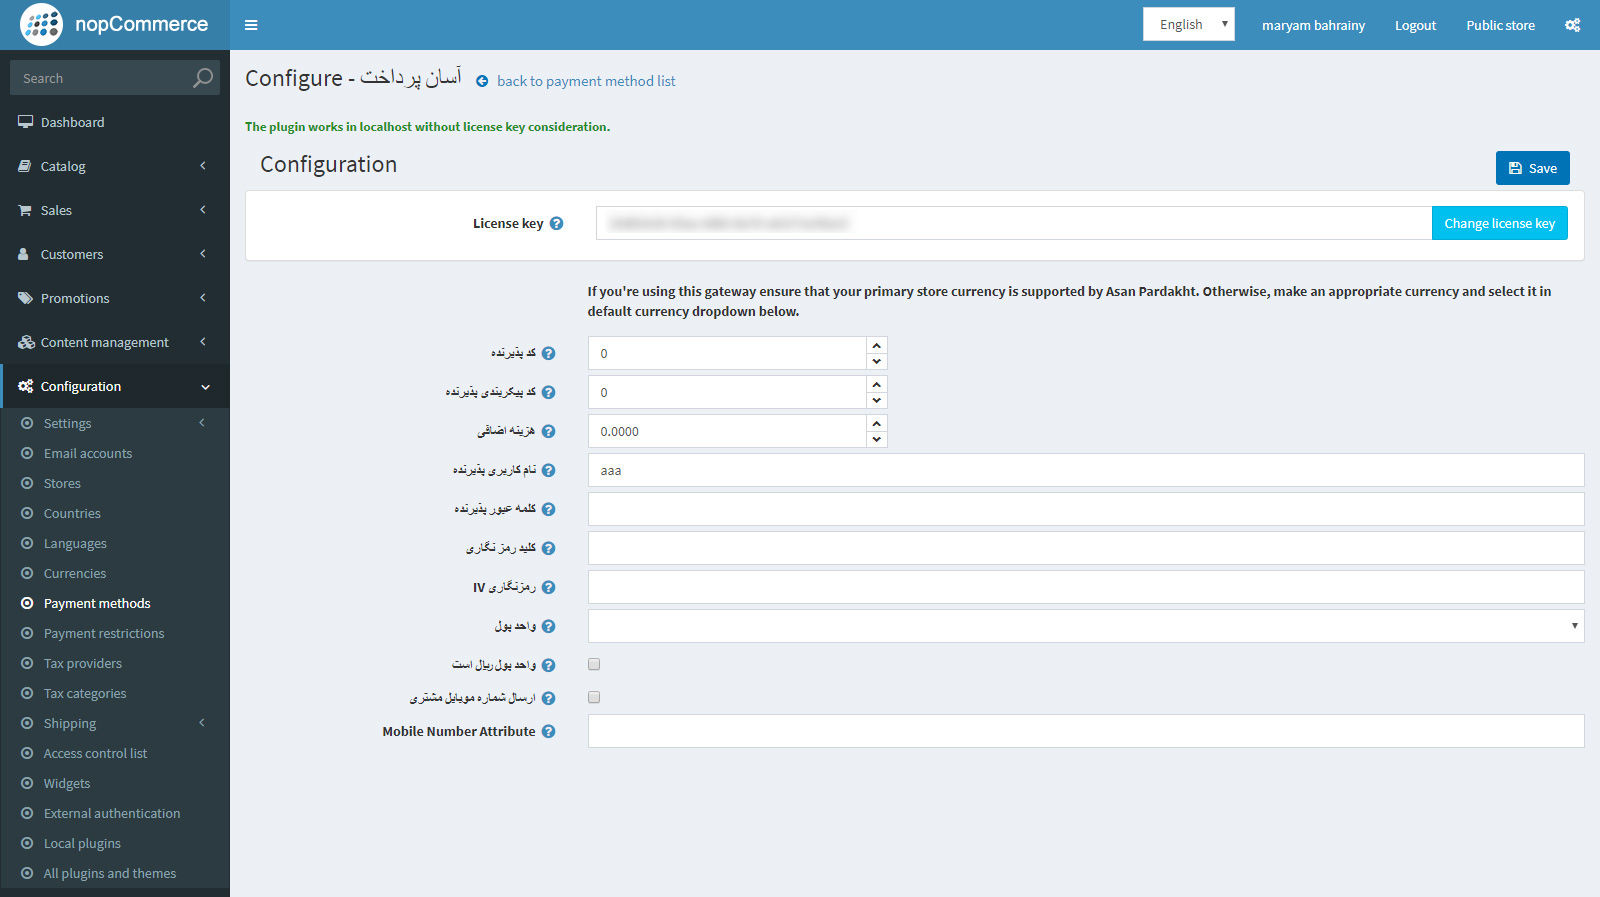Open the Public store link

tap(1500, 25)
